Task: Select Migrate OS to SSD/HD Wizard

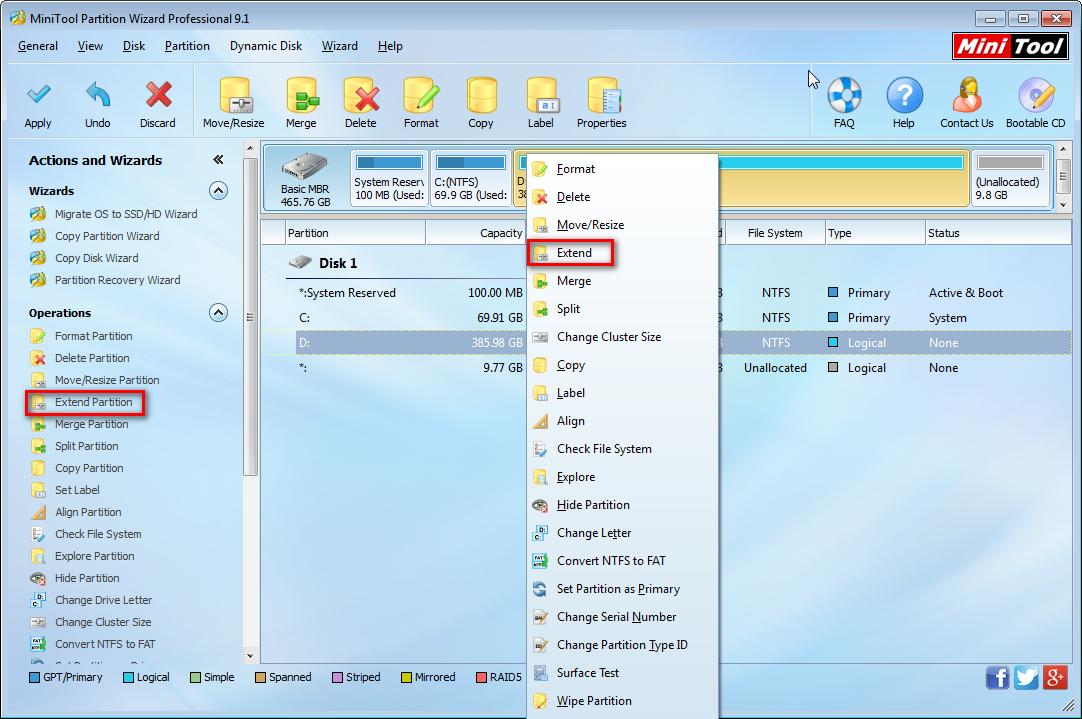Action: pos(126,214)
